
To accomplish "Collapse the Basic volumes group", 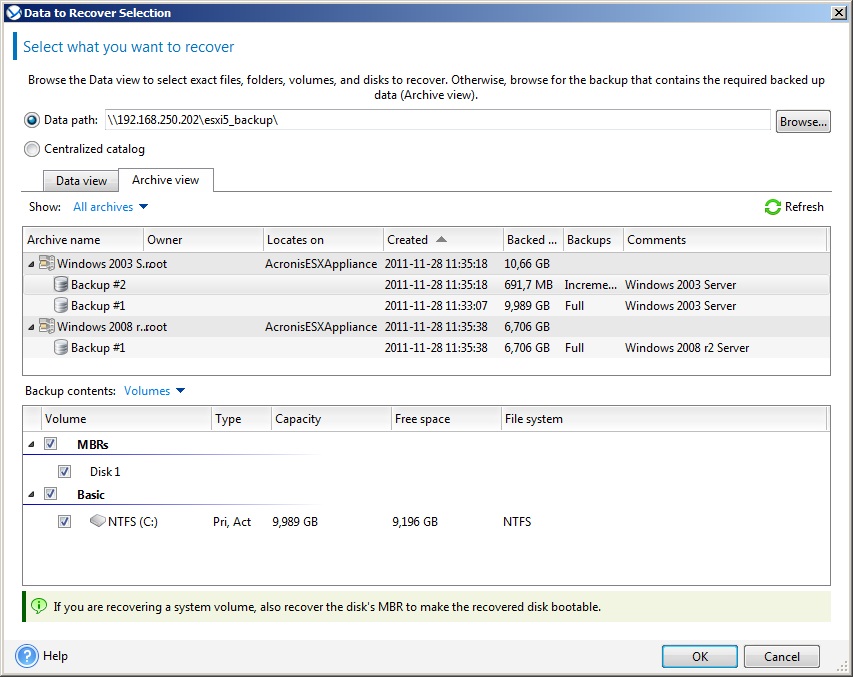I will coord(32,495).
